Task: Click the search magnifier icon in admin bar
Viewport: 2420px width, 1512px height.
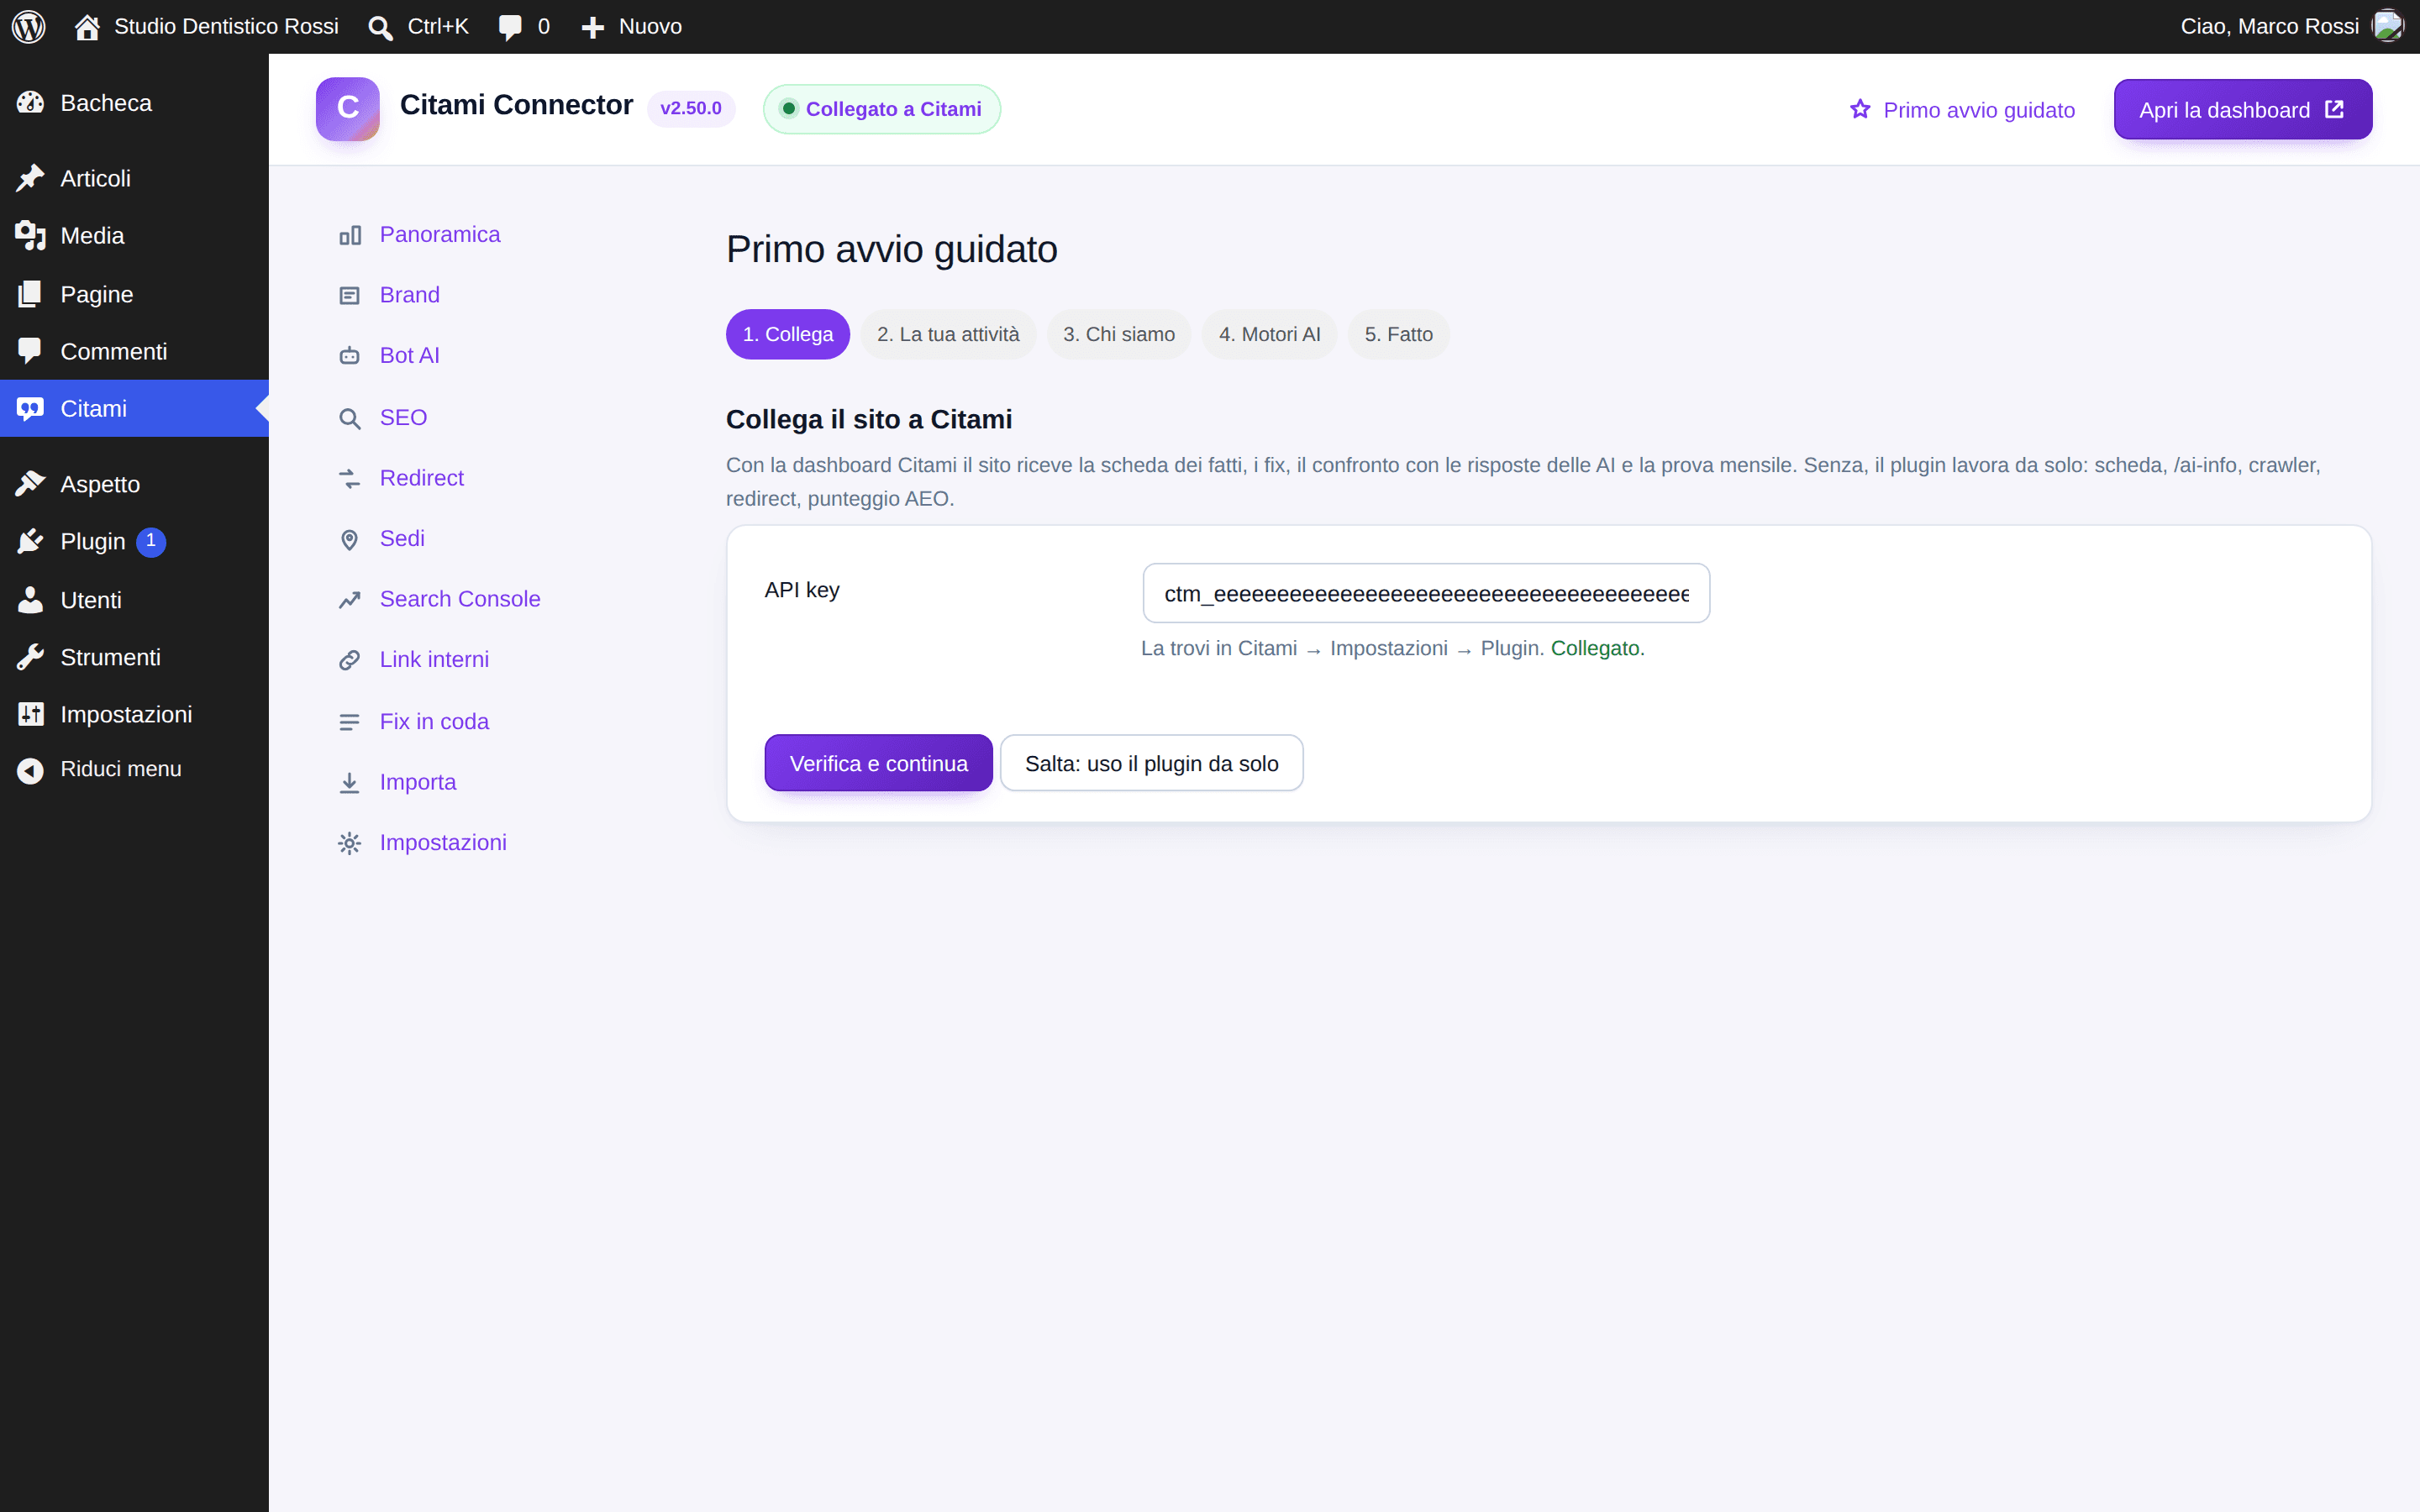Action: click(x=380, y=28)
